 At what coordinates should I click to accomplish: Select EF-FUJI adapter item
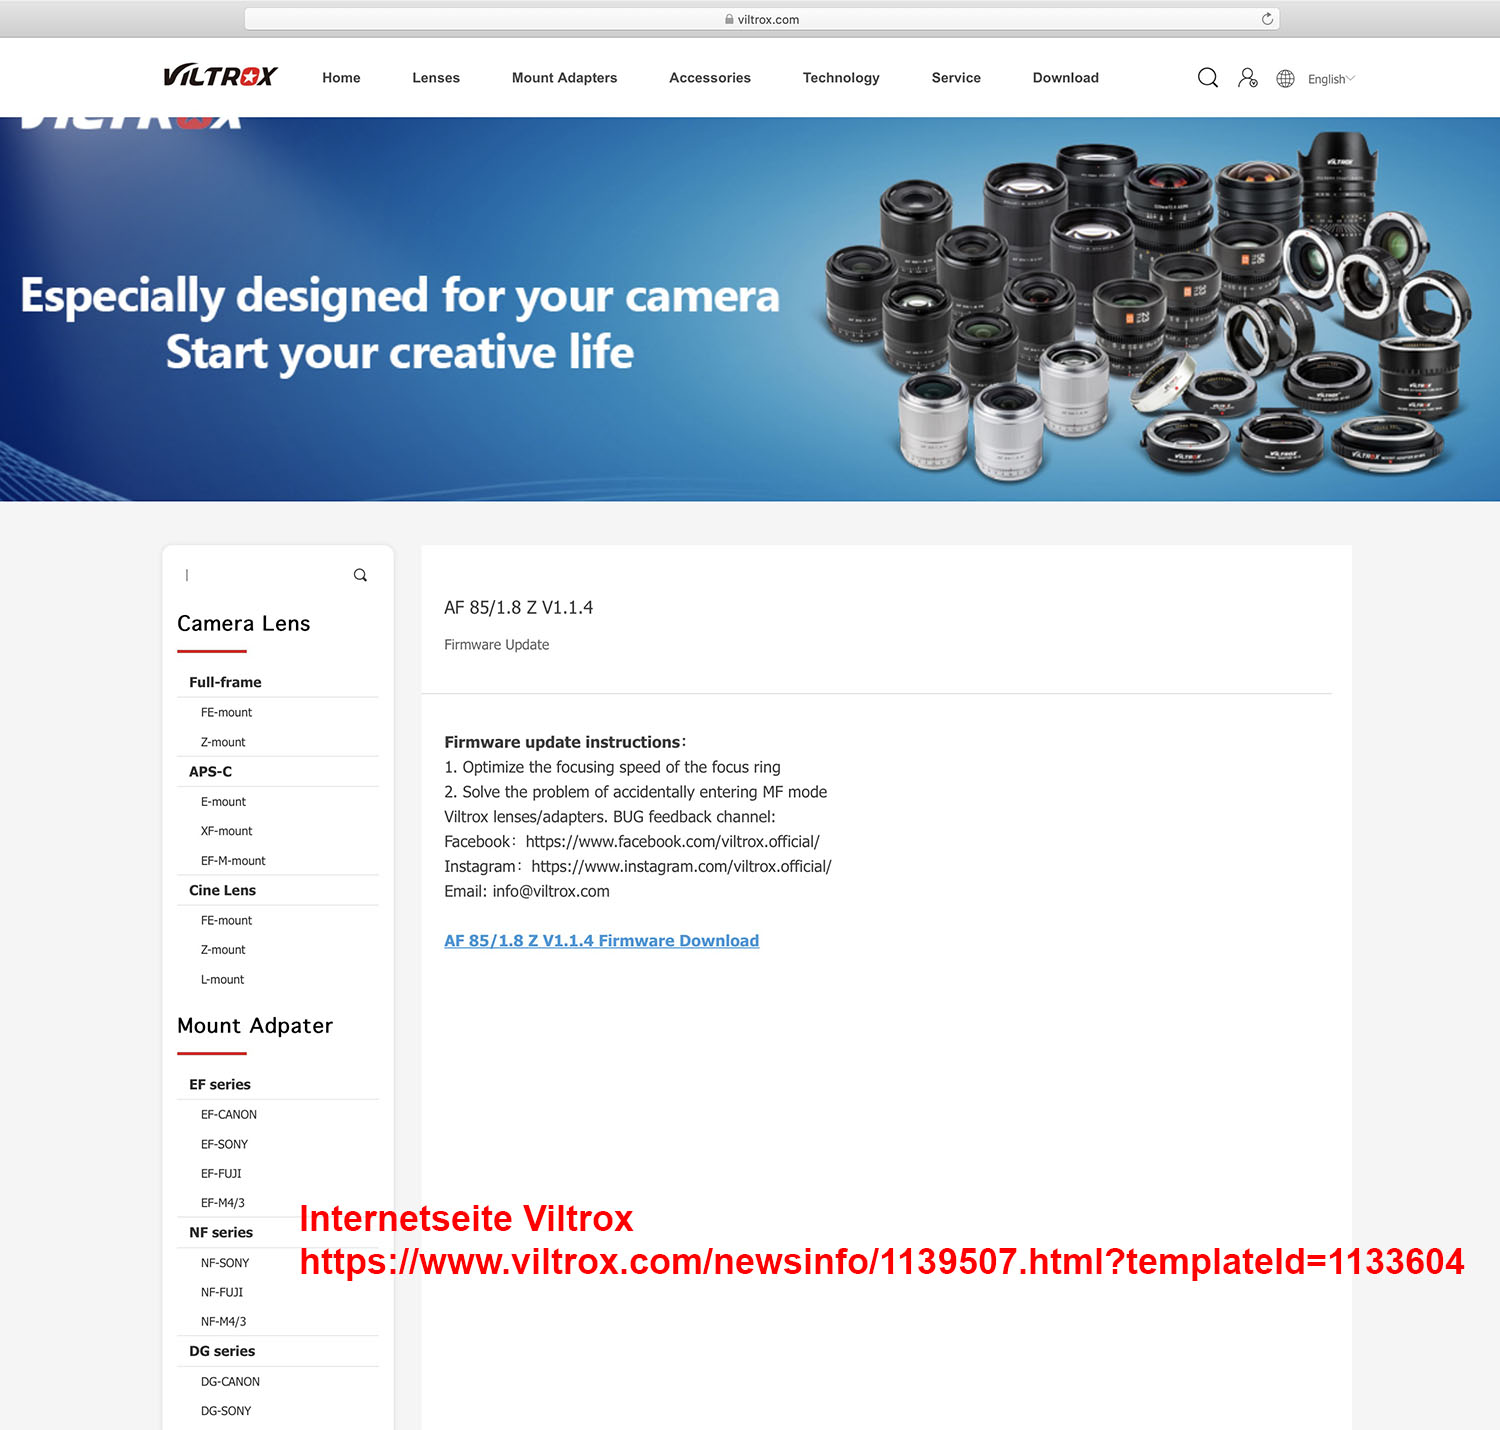[221, 1174]
